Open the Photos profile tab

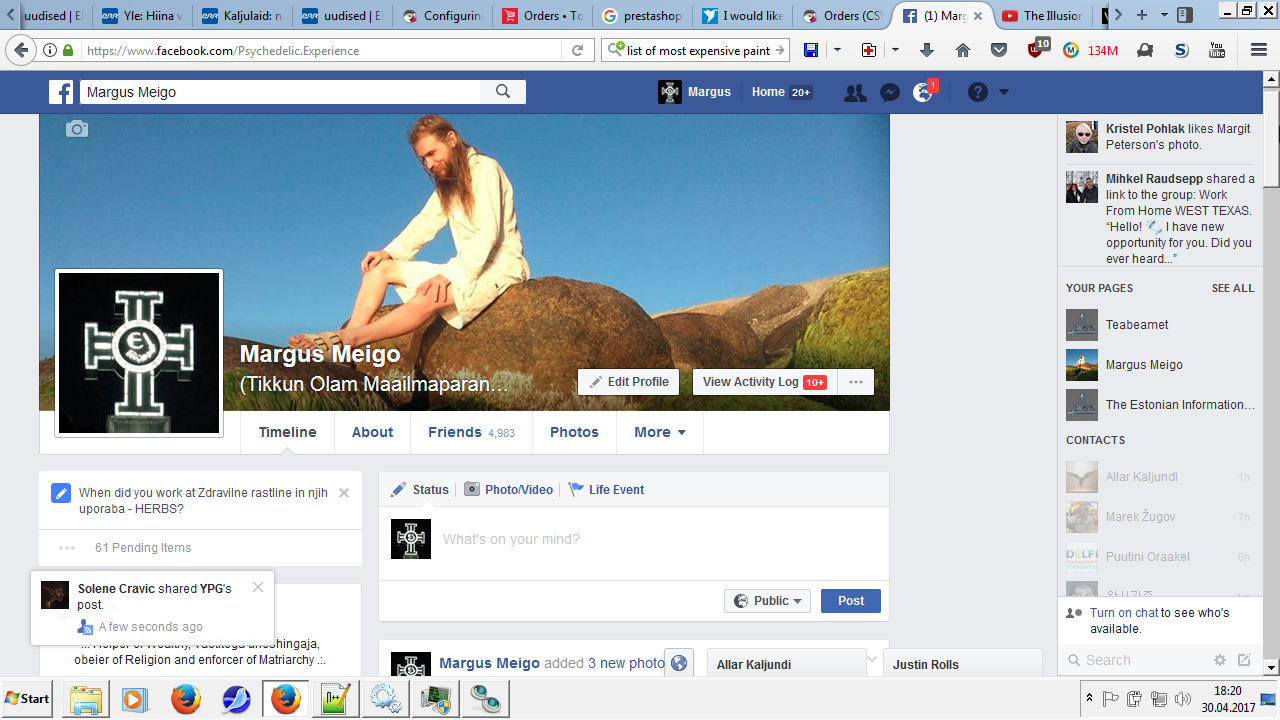click(x=574, y=432)
